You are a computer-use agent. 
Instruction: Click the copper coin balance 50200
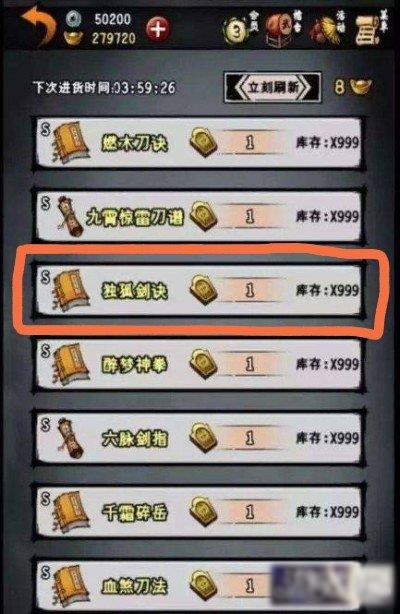[x=113, y=19]
